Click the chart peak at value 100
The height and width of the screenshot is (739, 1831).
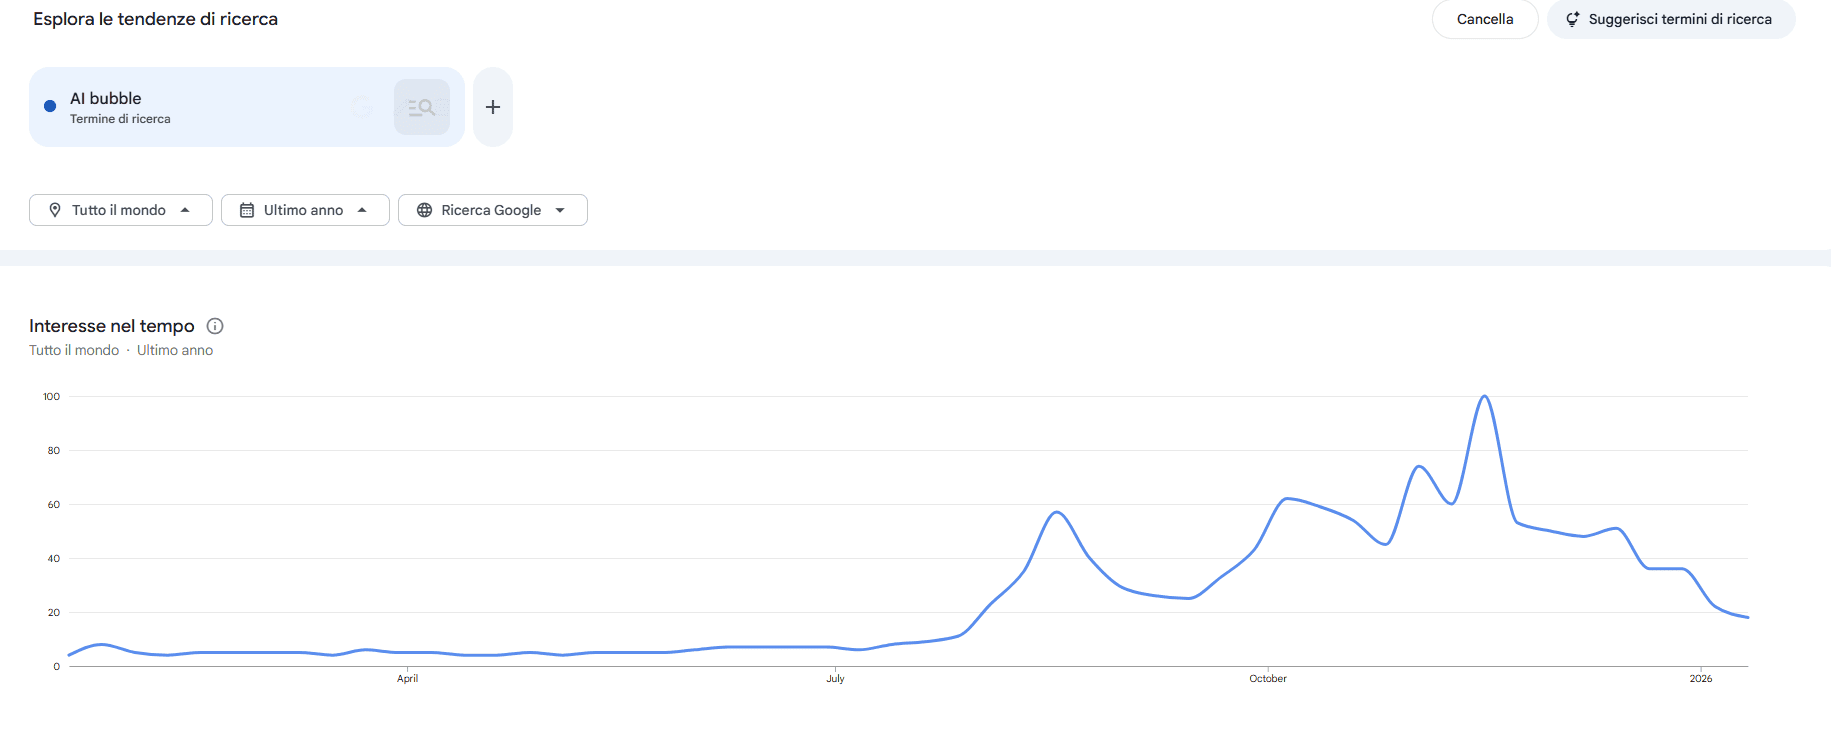pyautogui.click(x=1485, y=397)
